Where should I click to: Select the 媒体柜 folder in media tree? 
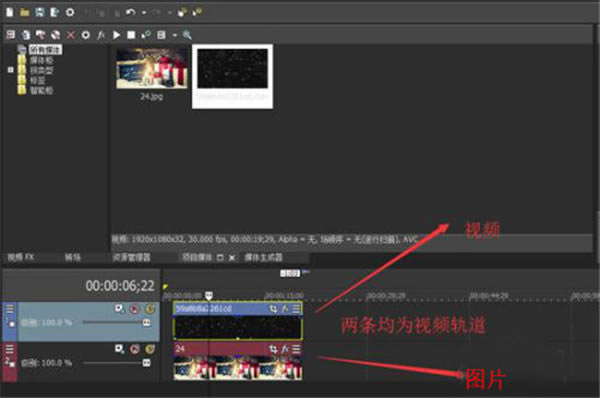(x=41, y=60)
